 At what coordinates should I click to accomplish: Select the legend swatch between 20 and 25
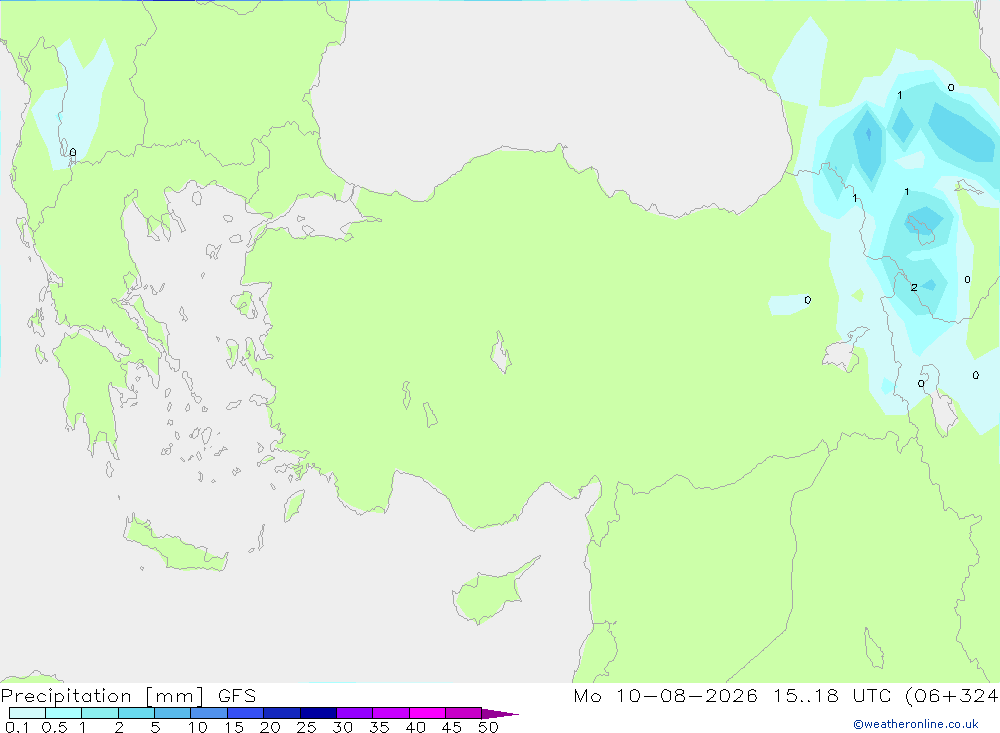click(282, 713)
